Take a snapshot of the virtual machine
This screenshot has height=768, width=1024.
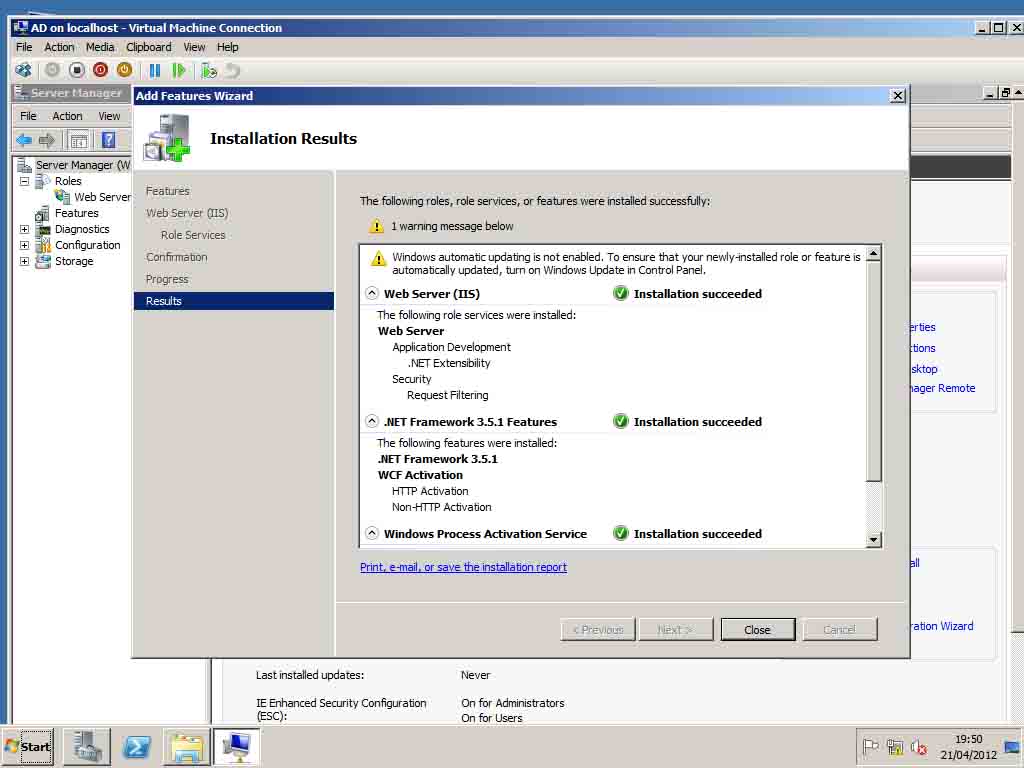pyautogui.click(x=208, y=70)
